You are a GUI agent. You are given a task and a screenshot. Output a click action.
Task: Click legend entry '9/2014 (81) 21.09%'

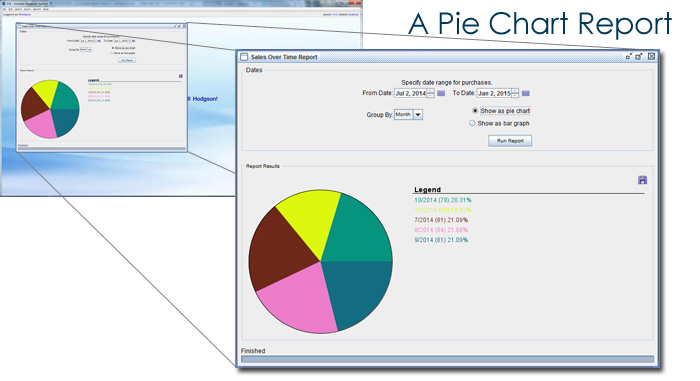(x=441, y=240)
